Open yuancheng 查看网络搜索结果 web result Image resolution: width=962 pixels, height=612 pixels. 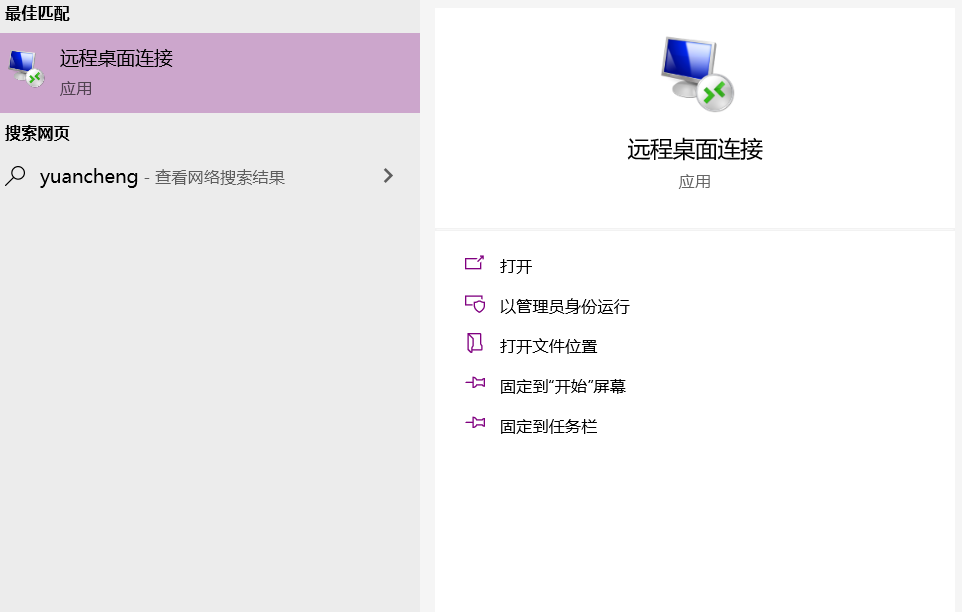[x=210, y=177]
